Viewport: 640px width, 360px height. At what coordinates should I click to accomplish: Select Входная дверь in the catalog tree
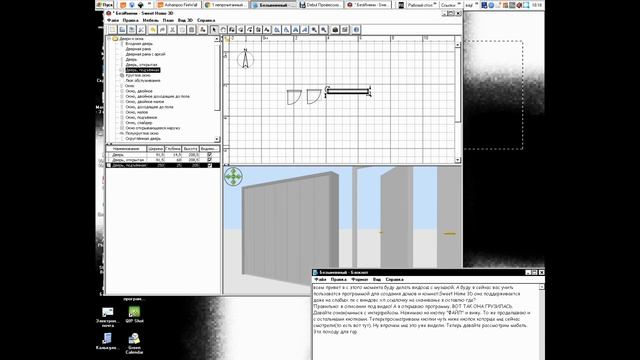[139, 44]
